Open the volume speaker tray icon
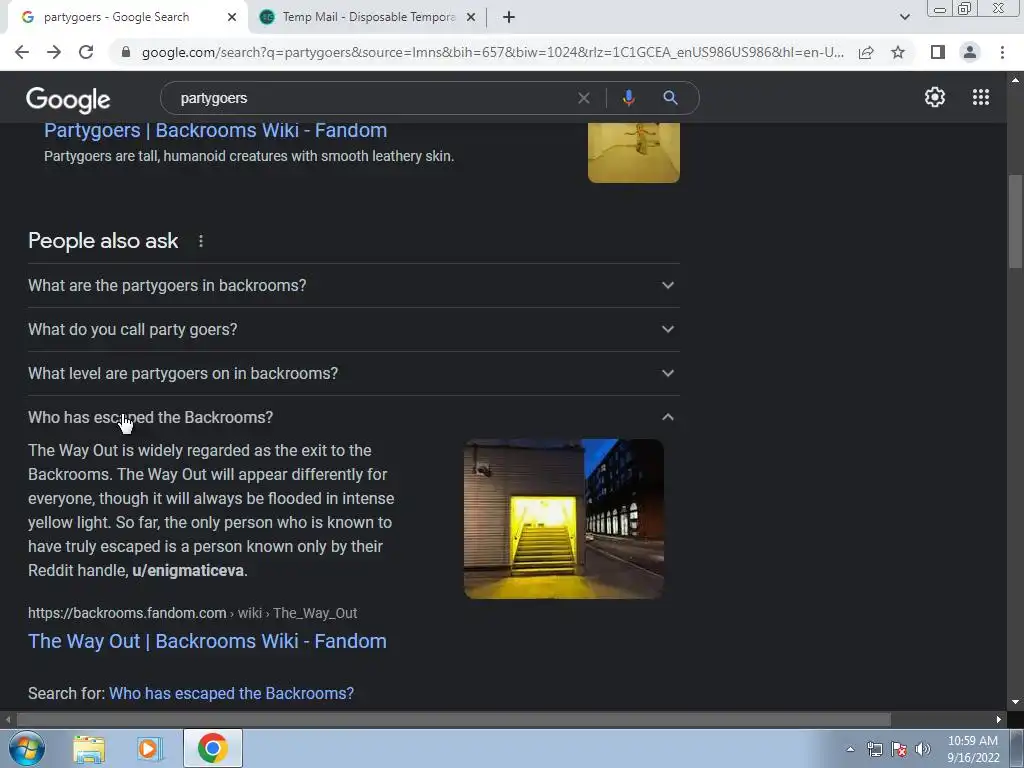Viewport: 1024px width, 768px height. [x=923, y=749]
